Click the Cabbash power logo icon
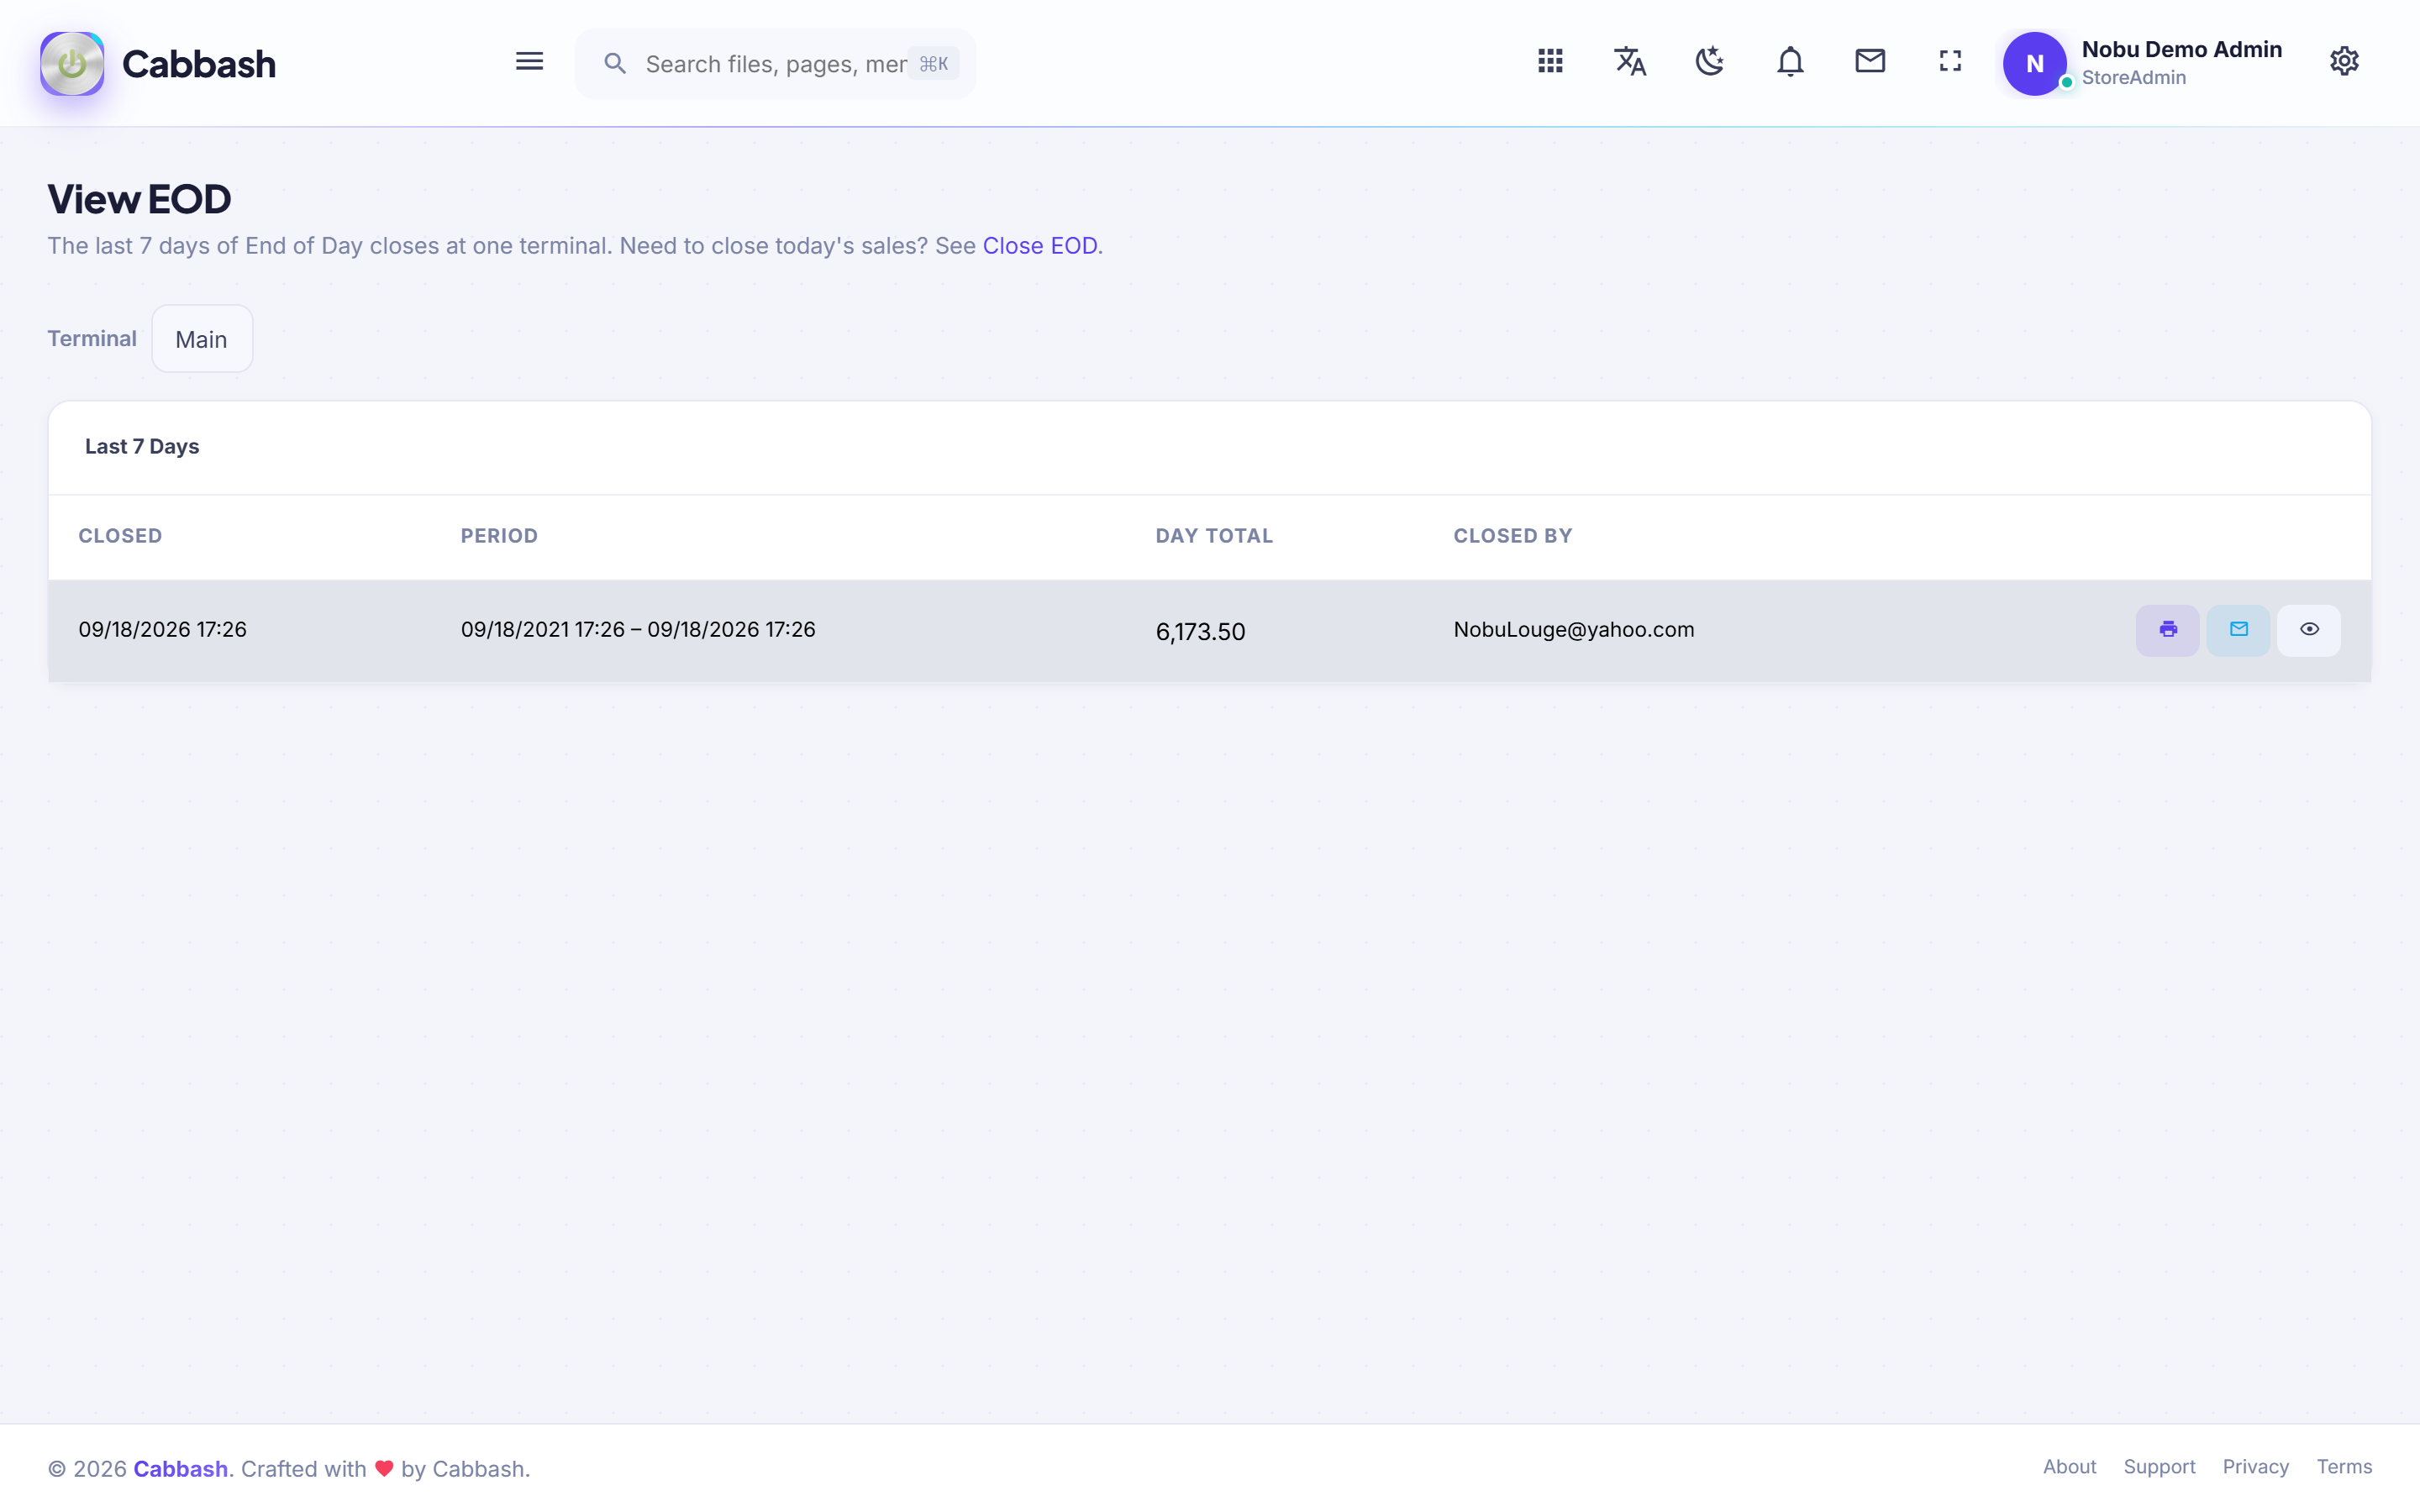 (x=72, y=63)
